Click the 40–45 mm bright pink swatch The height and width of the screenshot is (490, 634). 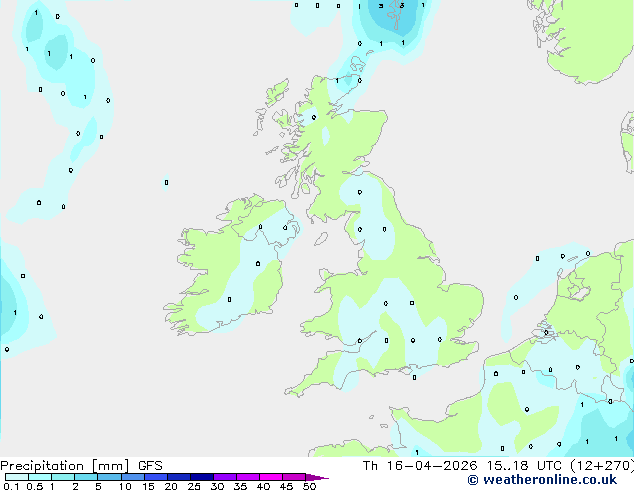[x=271, y=477]
